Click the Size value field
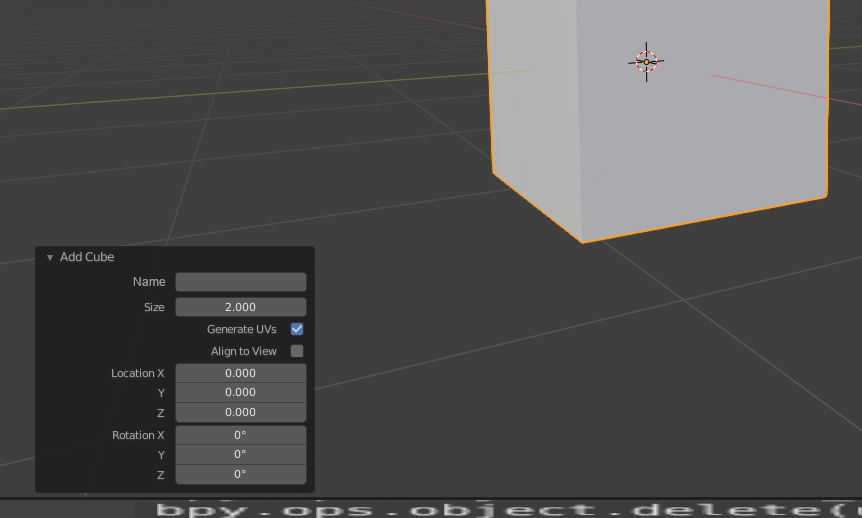This screenshot has height=518, width=862. [241, 307]
